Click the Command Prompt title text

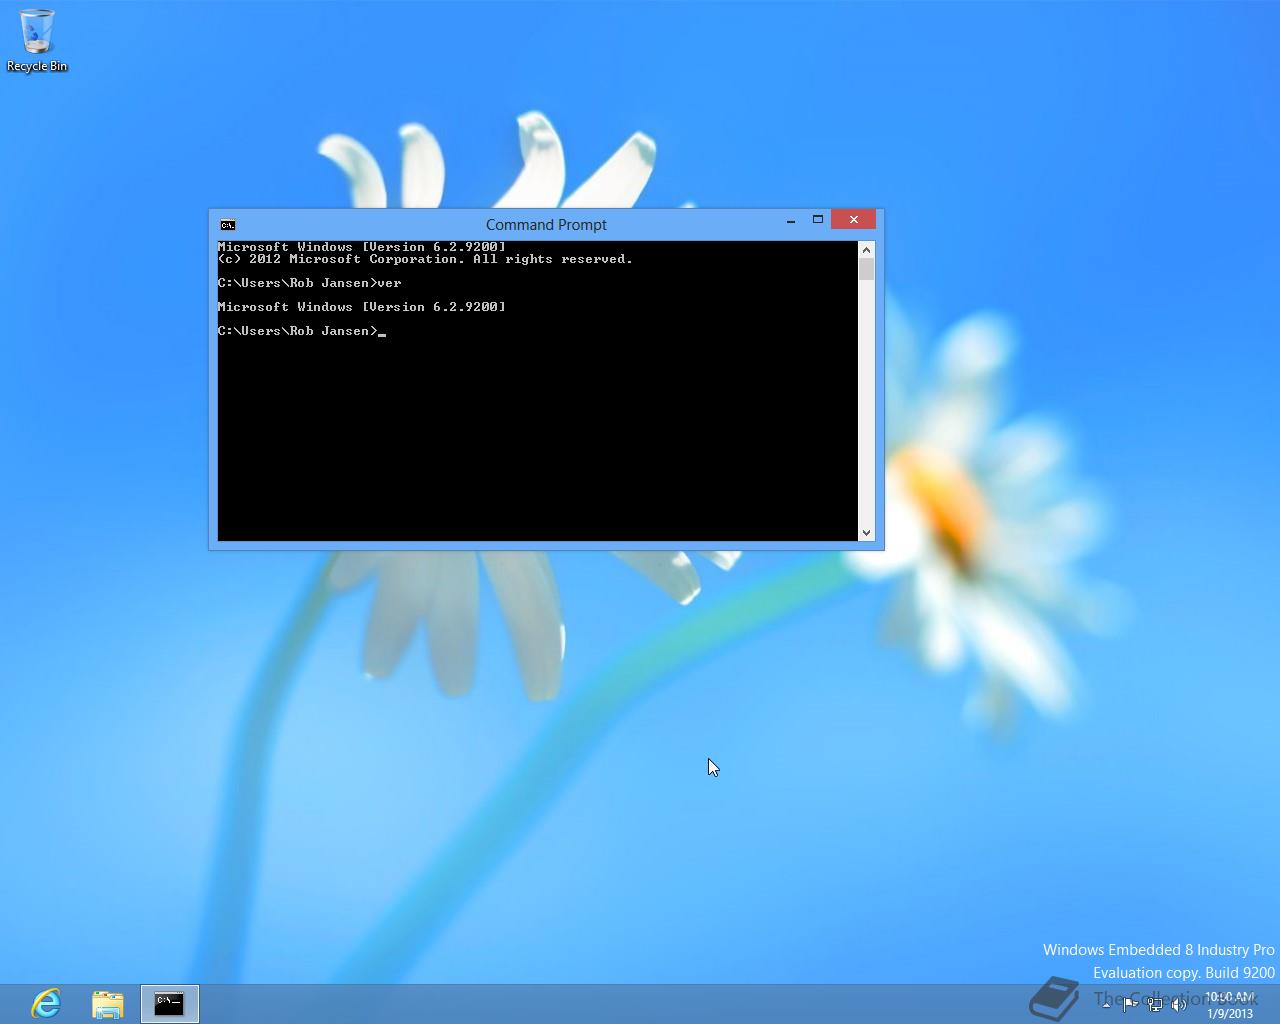click(x=546, y=225)
